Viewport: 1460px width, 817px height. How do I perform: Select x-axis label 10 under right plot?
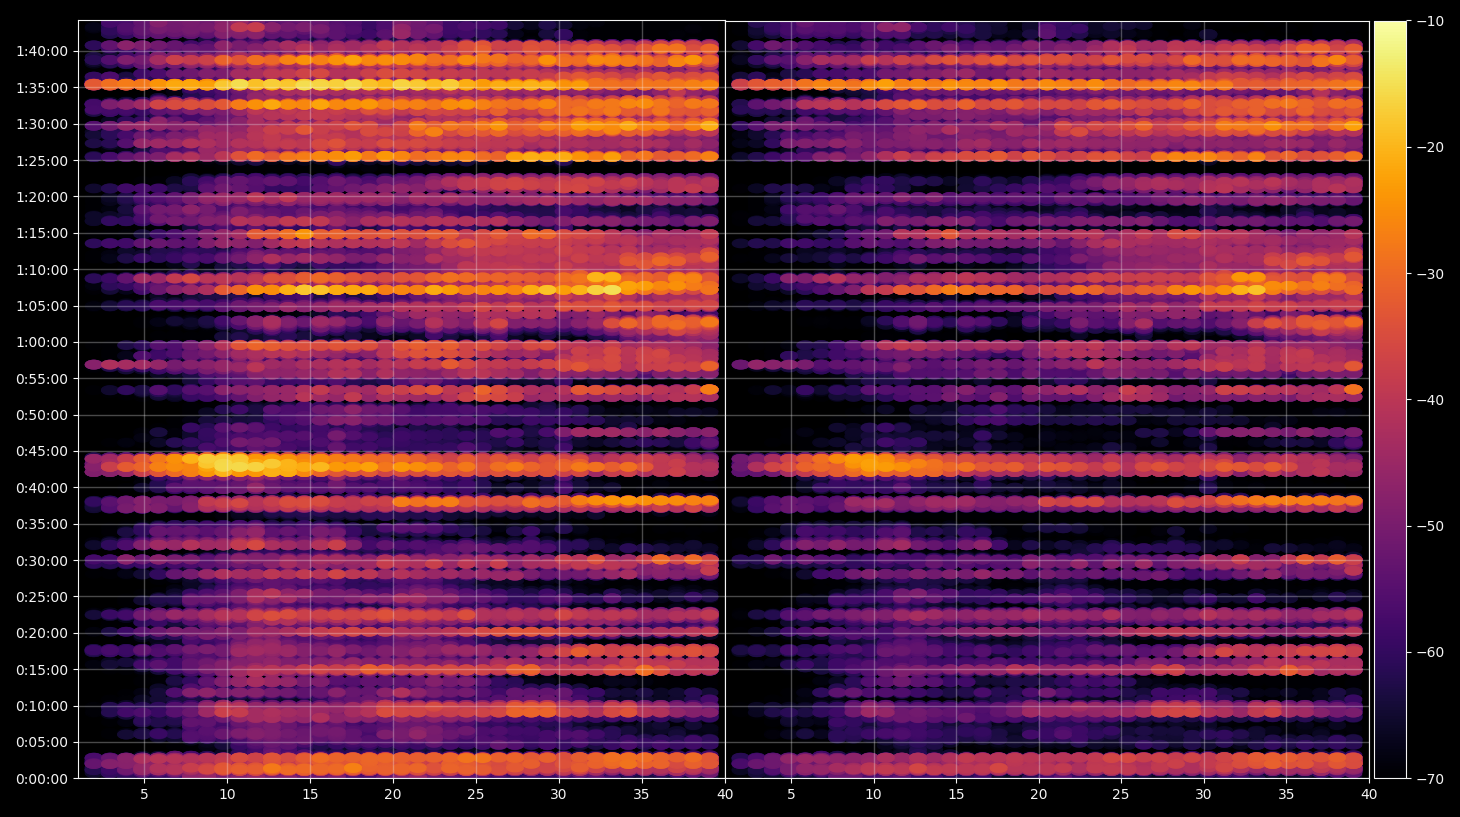point(874,795)
